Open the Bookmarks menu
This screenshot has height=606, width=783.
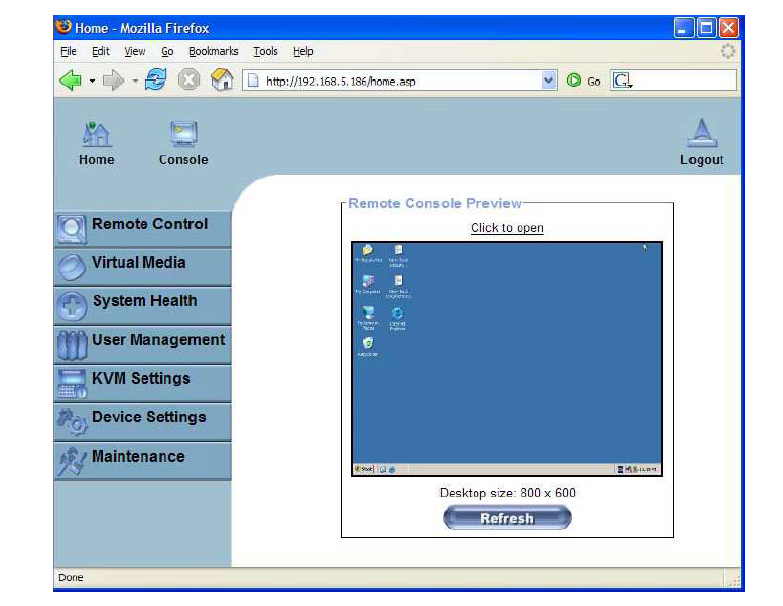click(x=213, y=51)
